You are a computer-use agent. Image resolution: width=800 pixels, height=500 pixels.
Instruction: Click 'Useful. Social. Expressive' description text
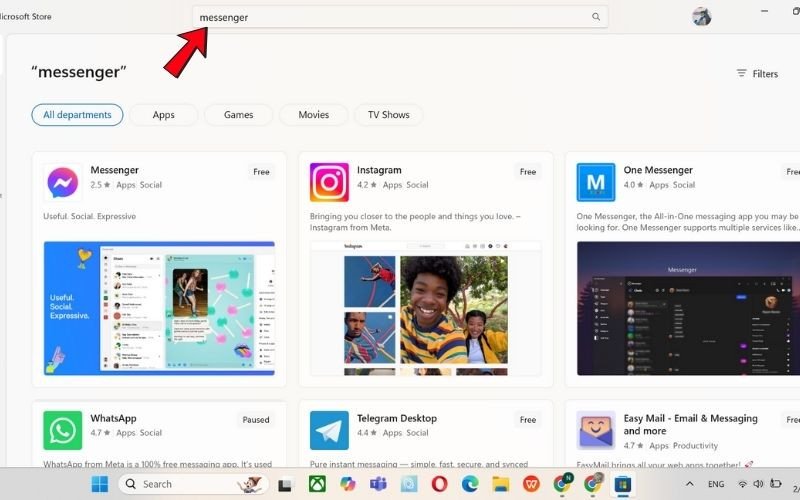click(89, 216)
